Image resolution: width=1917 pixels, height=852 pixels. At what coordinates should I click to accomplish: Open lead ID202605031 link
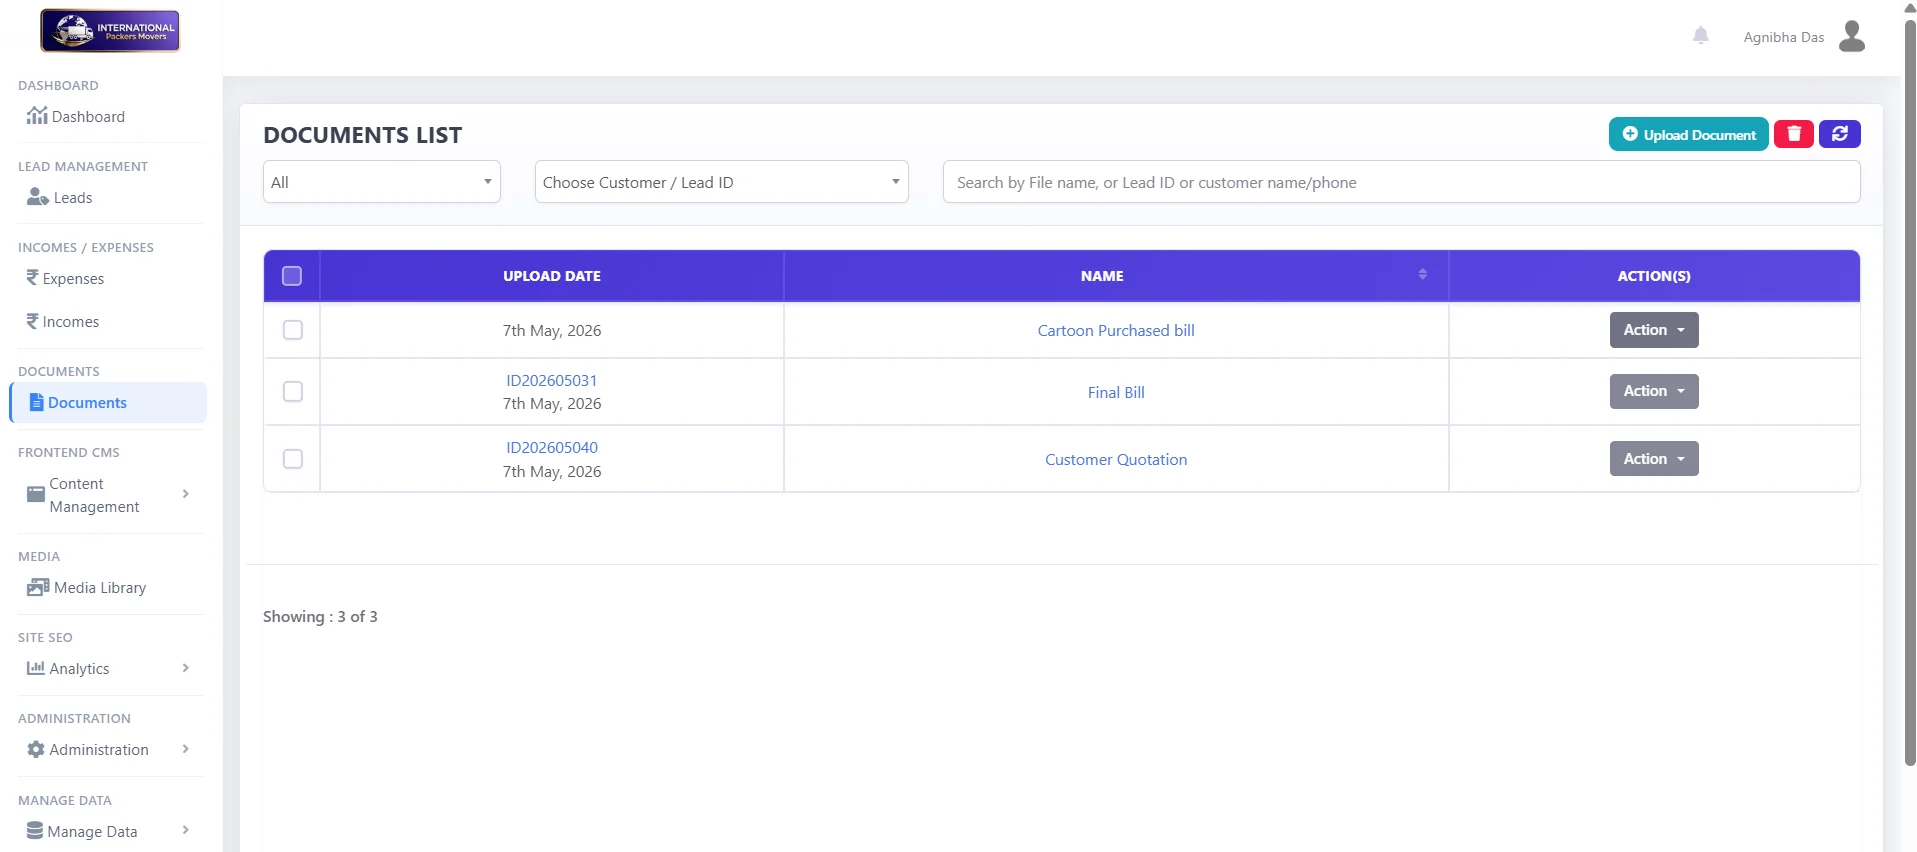tap(552, 380)
